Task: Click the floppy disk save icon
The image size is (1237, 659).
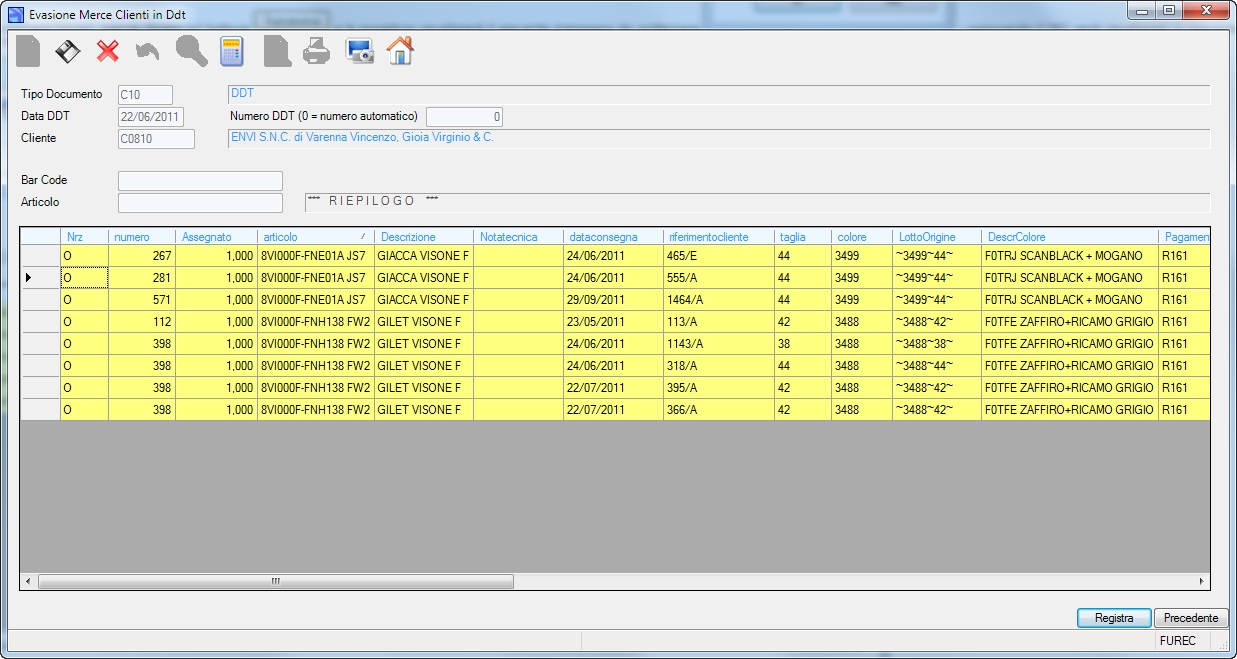Action: 67,51
